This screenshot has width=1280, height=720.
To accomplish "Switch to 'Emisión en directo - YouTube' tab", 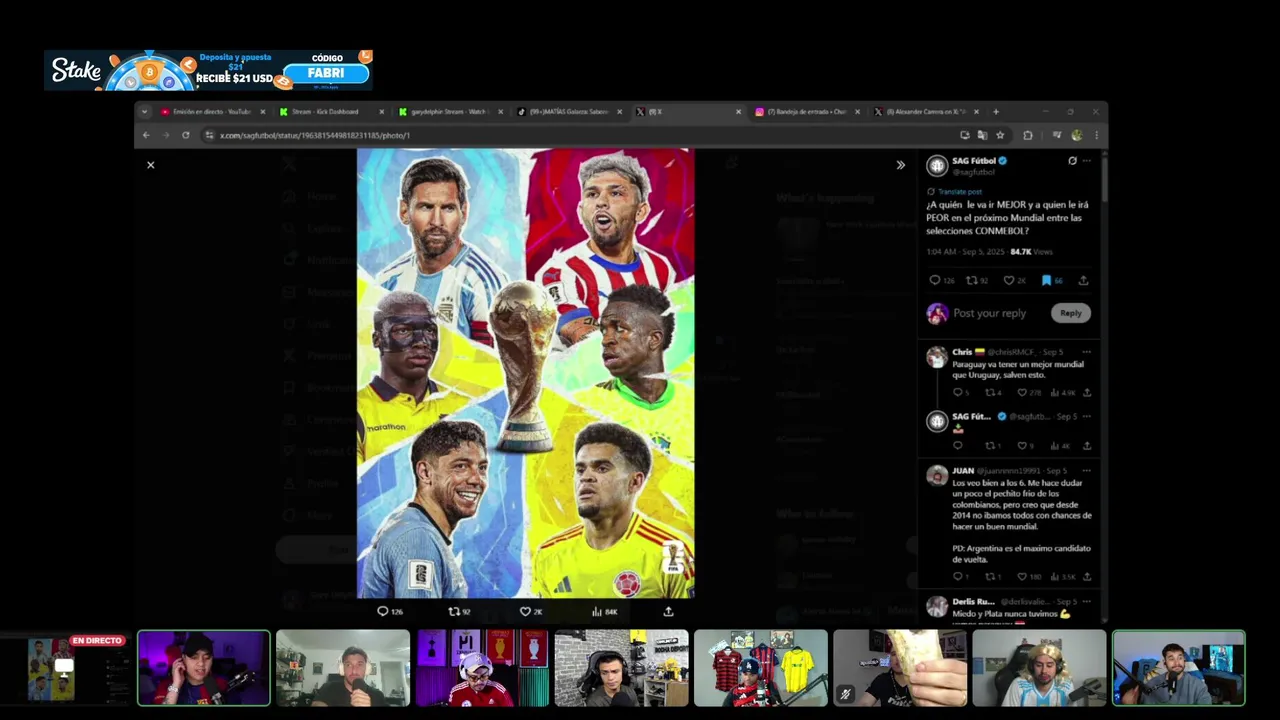I will (x=212, y=112).
